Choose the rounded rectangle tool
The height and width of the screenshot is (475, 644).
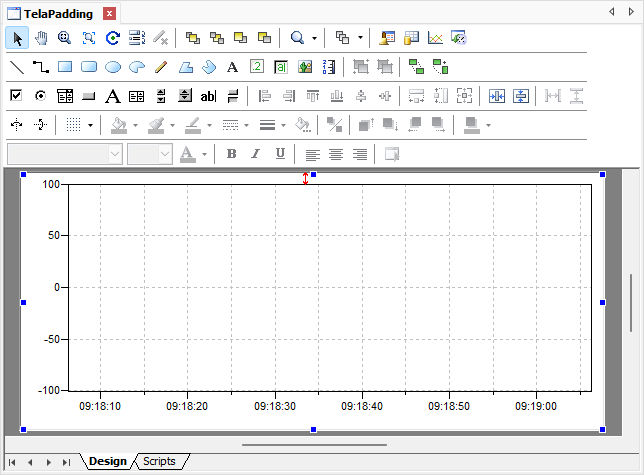(89, 67)
